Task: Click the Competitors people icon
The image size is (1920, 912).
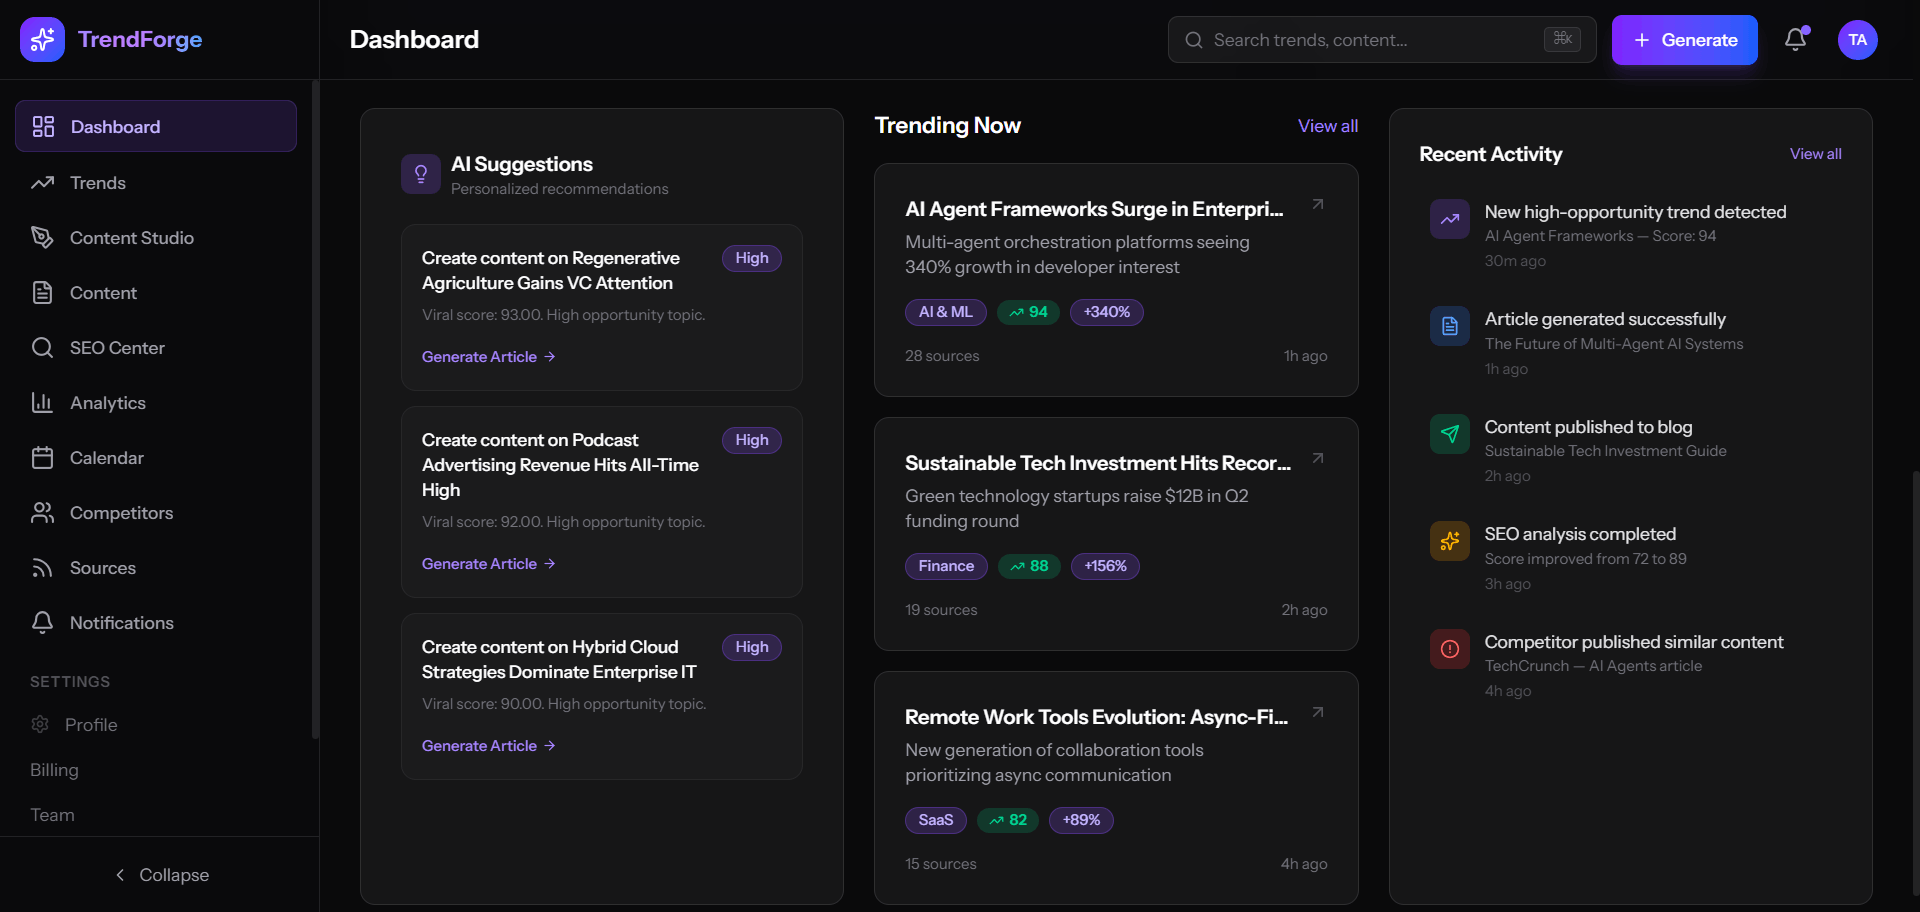Action: tap(42, 512)
